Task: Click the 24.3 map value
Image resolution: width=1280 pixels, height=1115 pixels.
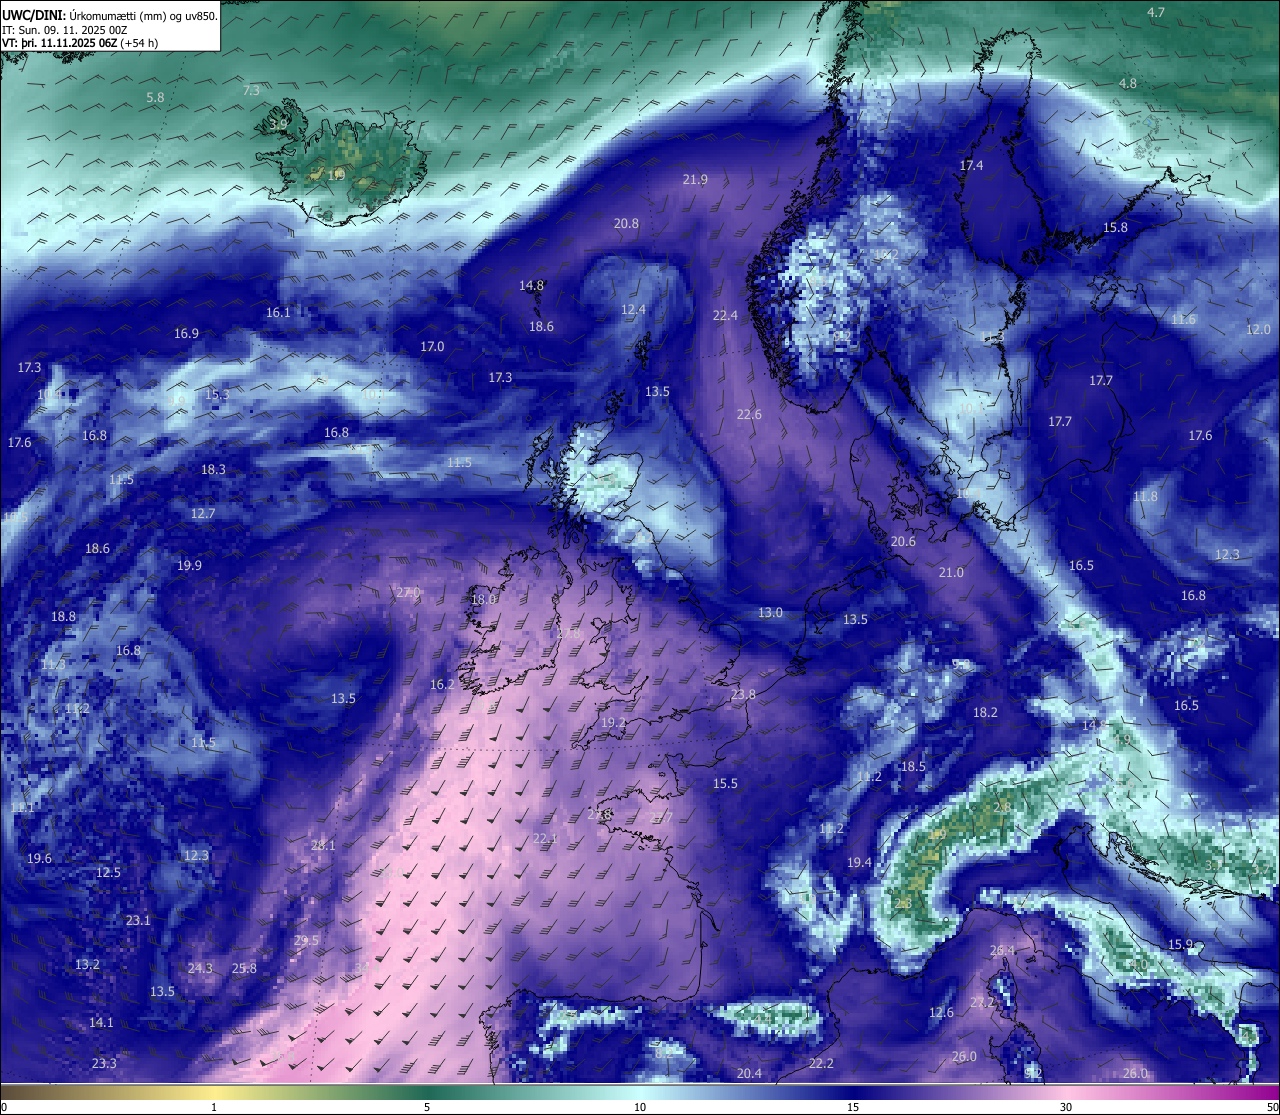Action: click(x=200, y=969)
